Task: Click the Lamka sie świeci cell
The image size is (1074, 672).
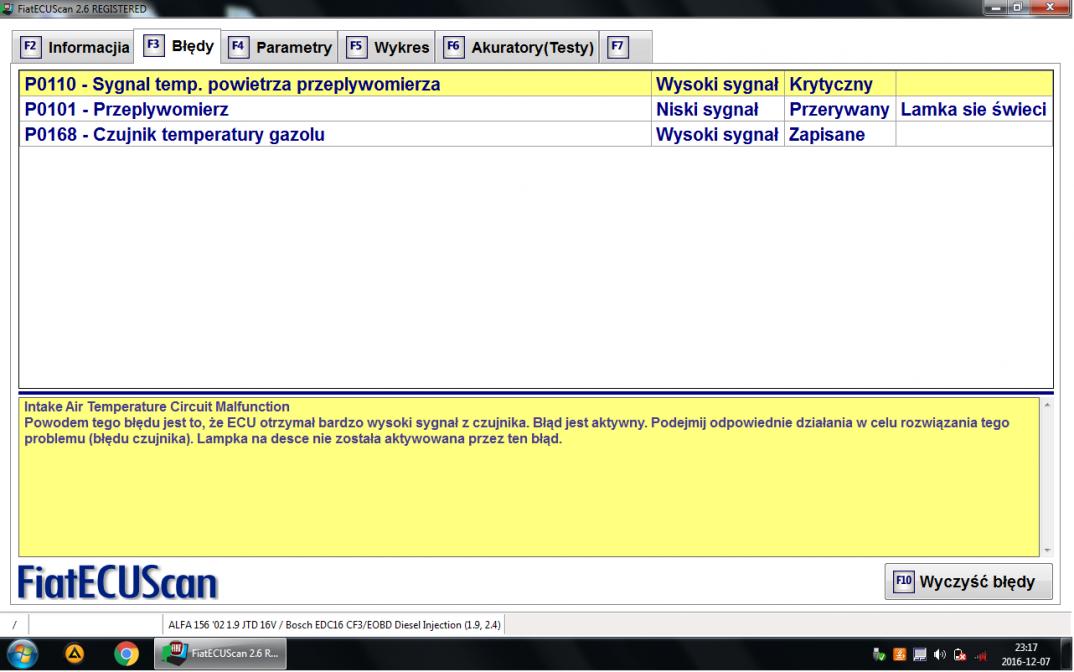Action: 973,109
